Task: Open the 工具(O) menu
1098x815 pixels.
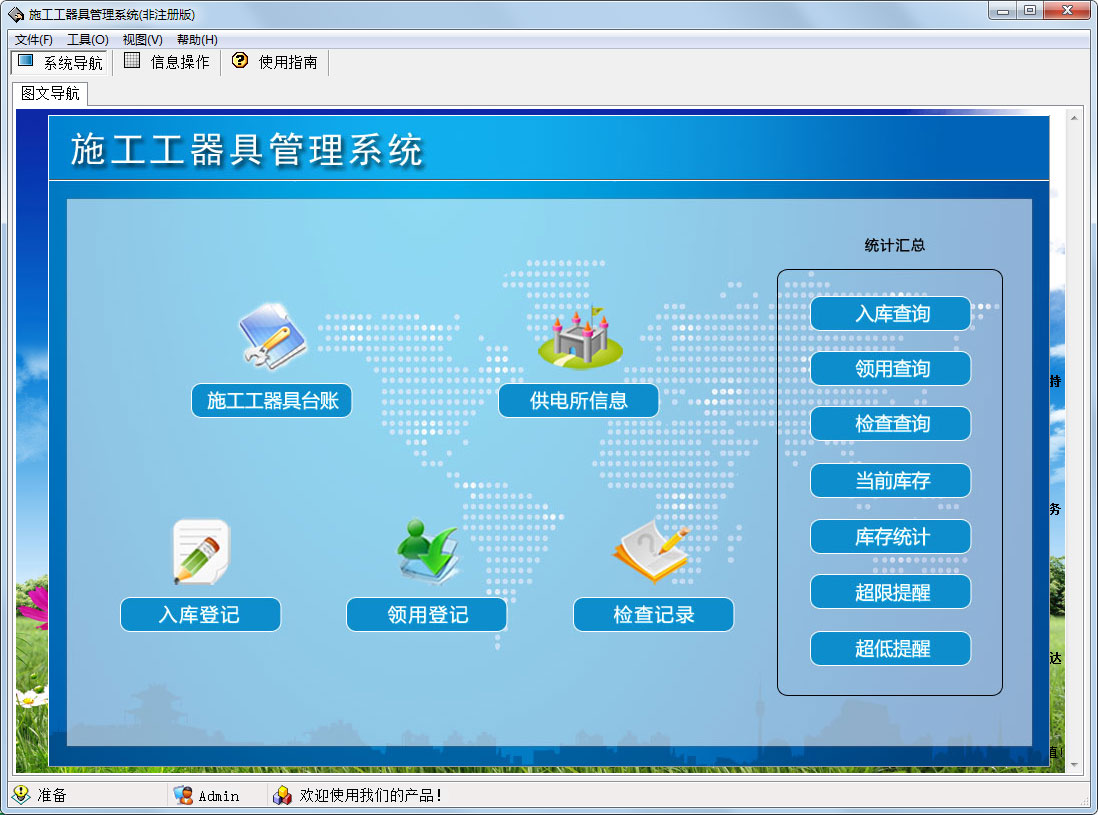Action: pos(88,39)
